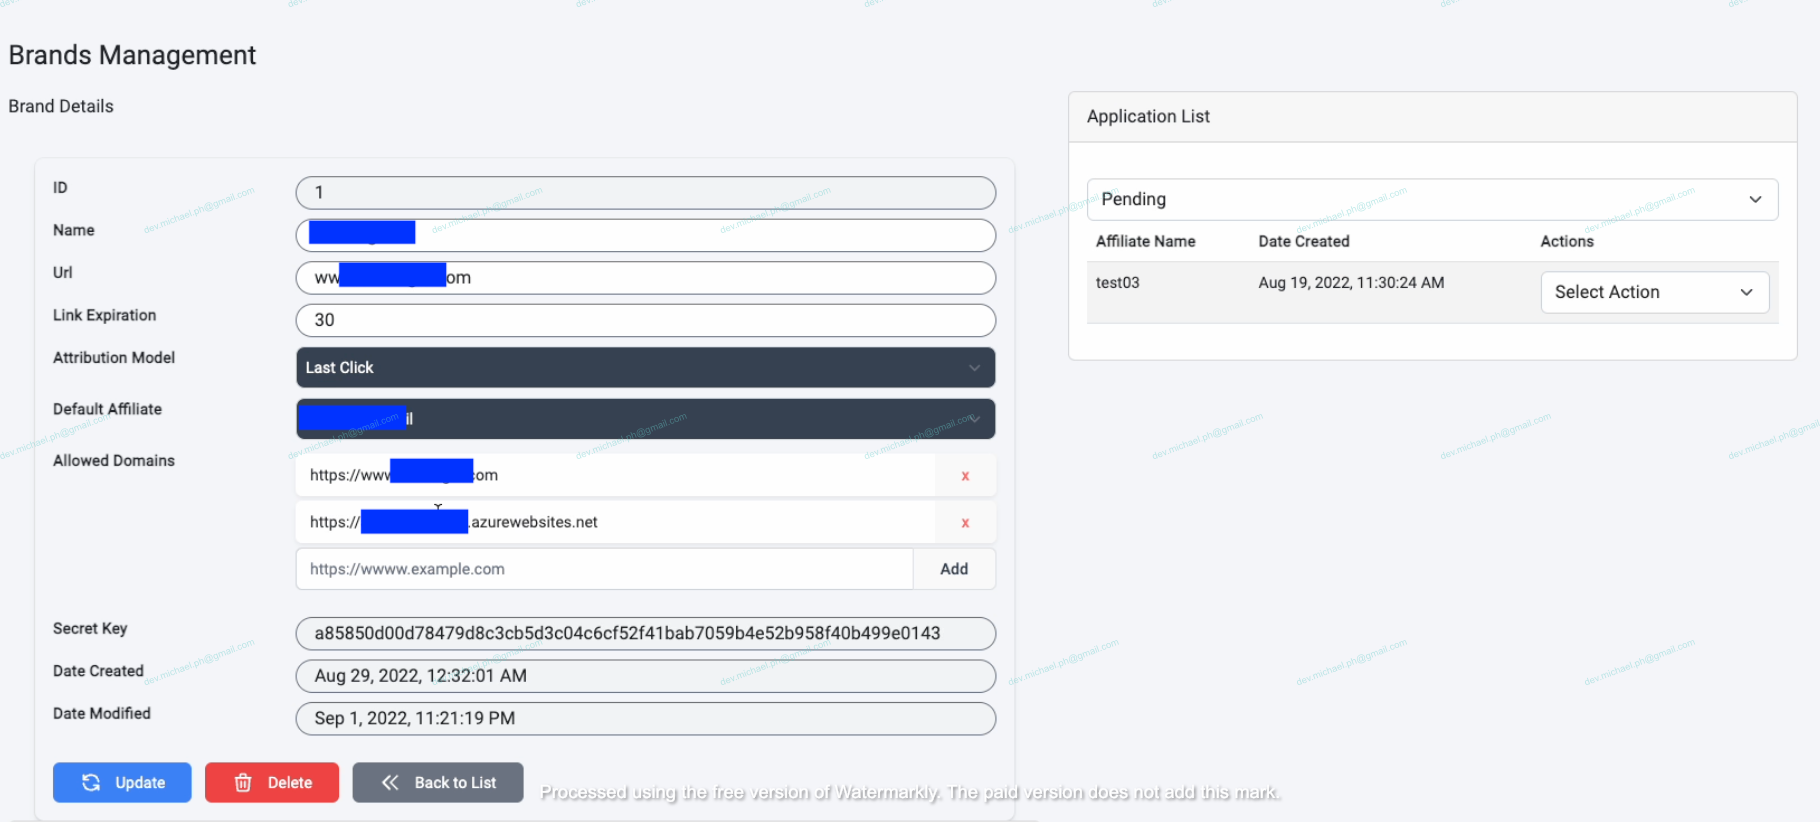
Task: Click the red Delete button
Action: click(x=272, y=782)
